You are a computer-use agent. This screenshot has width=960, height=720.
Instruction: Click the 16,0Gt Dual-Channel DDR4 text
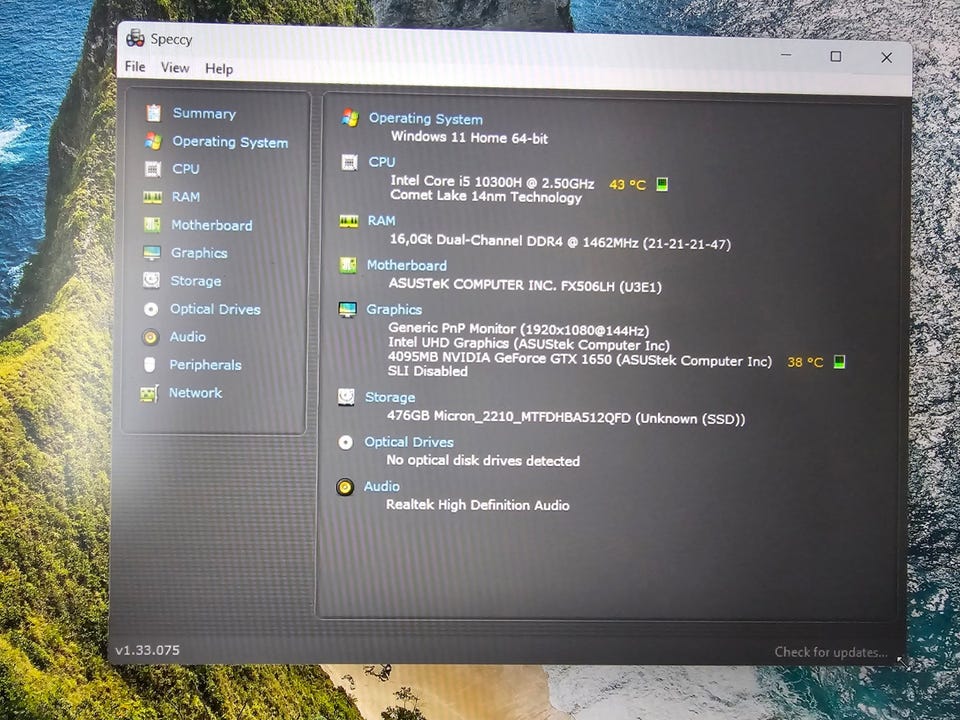tap(560, 241)
